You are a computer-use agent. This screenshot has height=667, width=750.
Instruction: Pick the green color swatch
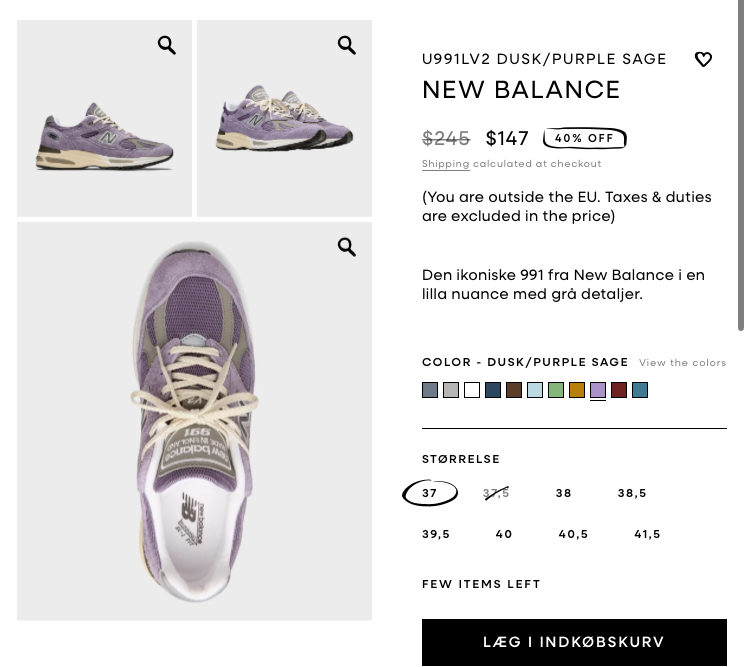click(556, 390)
